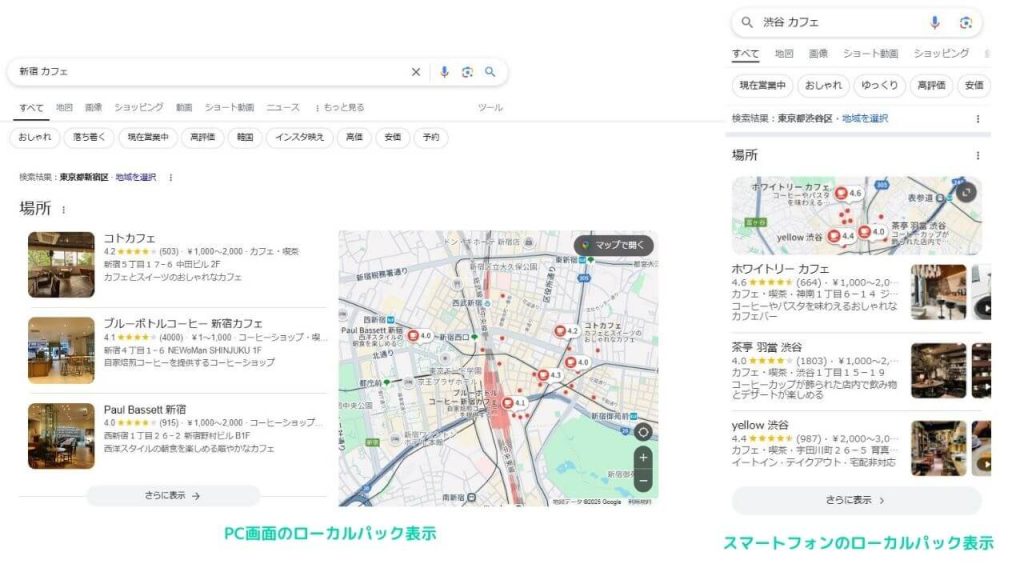Click the 4.3 map pin on Shinjuku map
The height and width of the screenshot is (576, 1024).
[x=549, y=376]
